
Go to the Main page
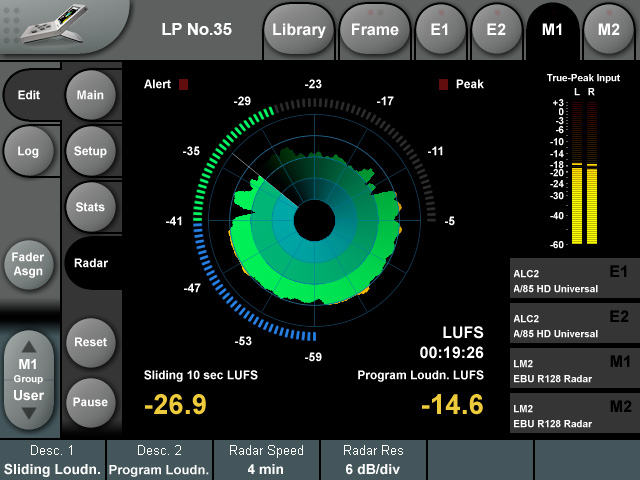click(91, 95)
